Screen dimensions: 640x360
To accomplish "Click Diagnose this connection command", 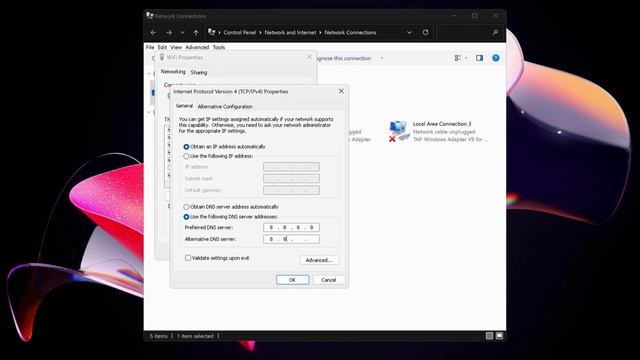I will point(344,58).
